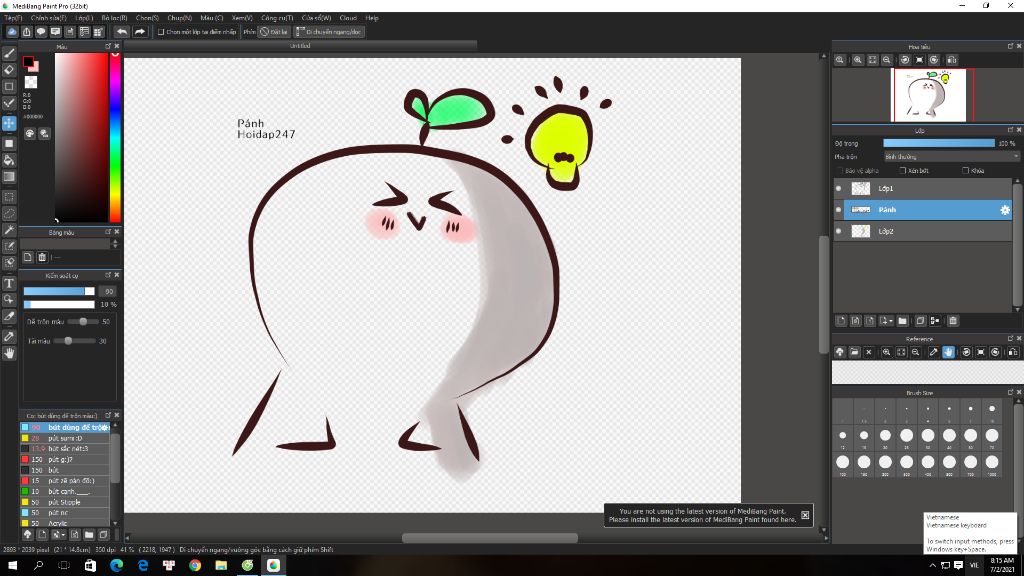The width and height of the screenshot is (1024, 576).
Task: Open the palette selection box in Bảng màu
Action: 65,244
